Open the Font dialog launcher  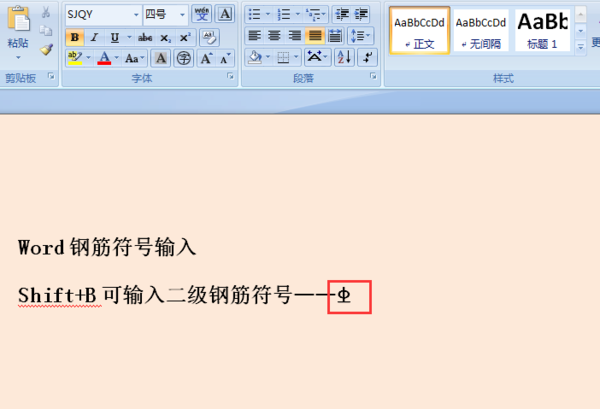pyautogui.click(x=230, y=76)
